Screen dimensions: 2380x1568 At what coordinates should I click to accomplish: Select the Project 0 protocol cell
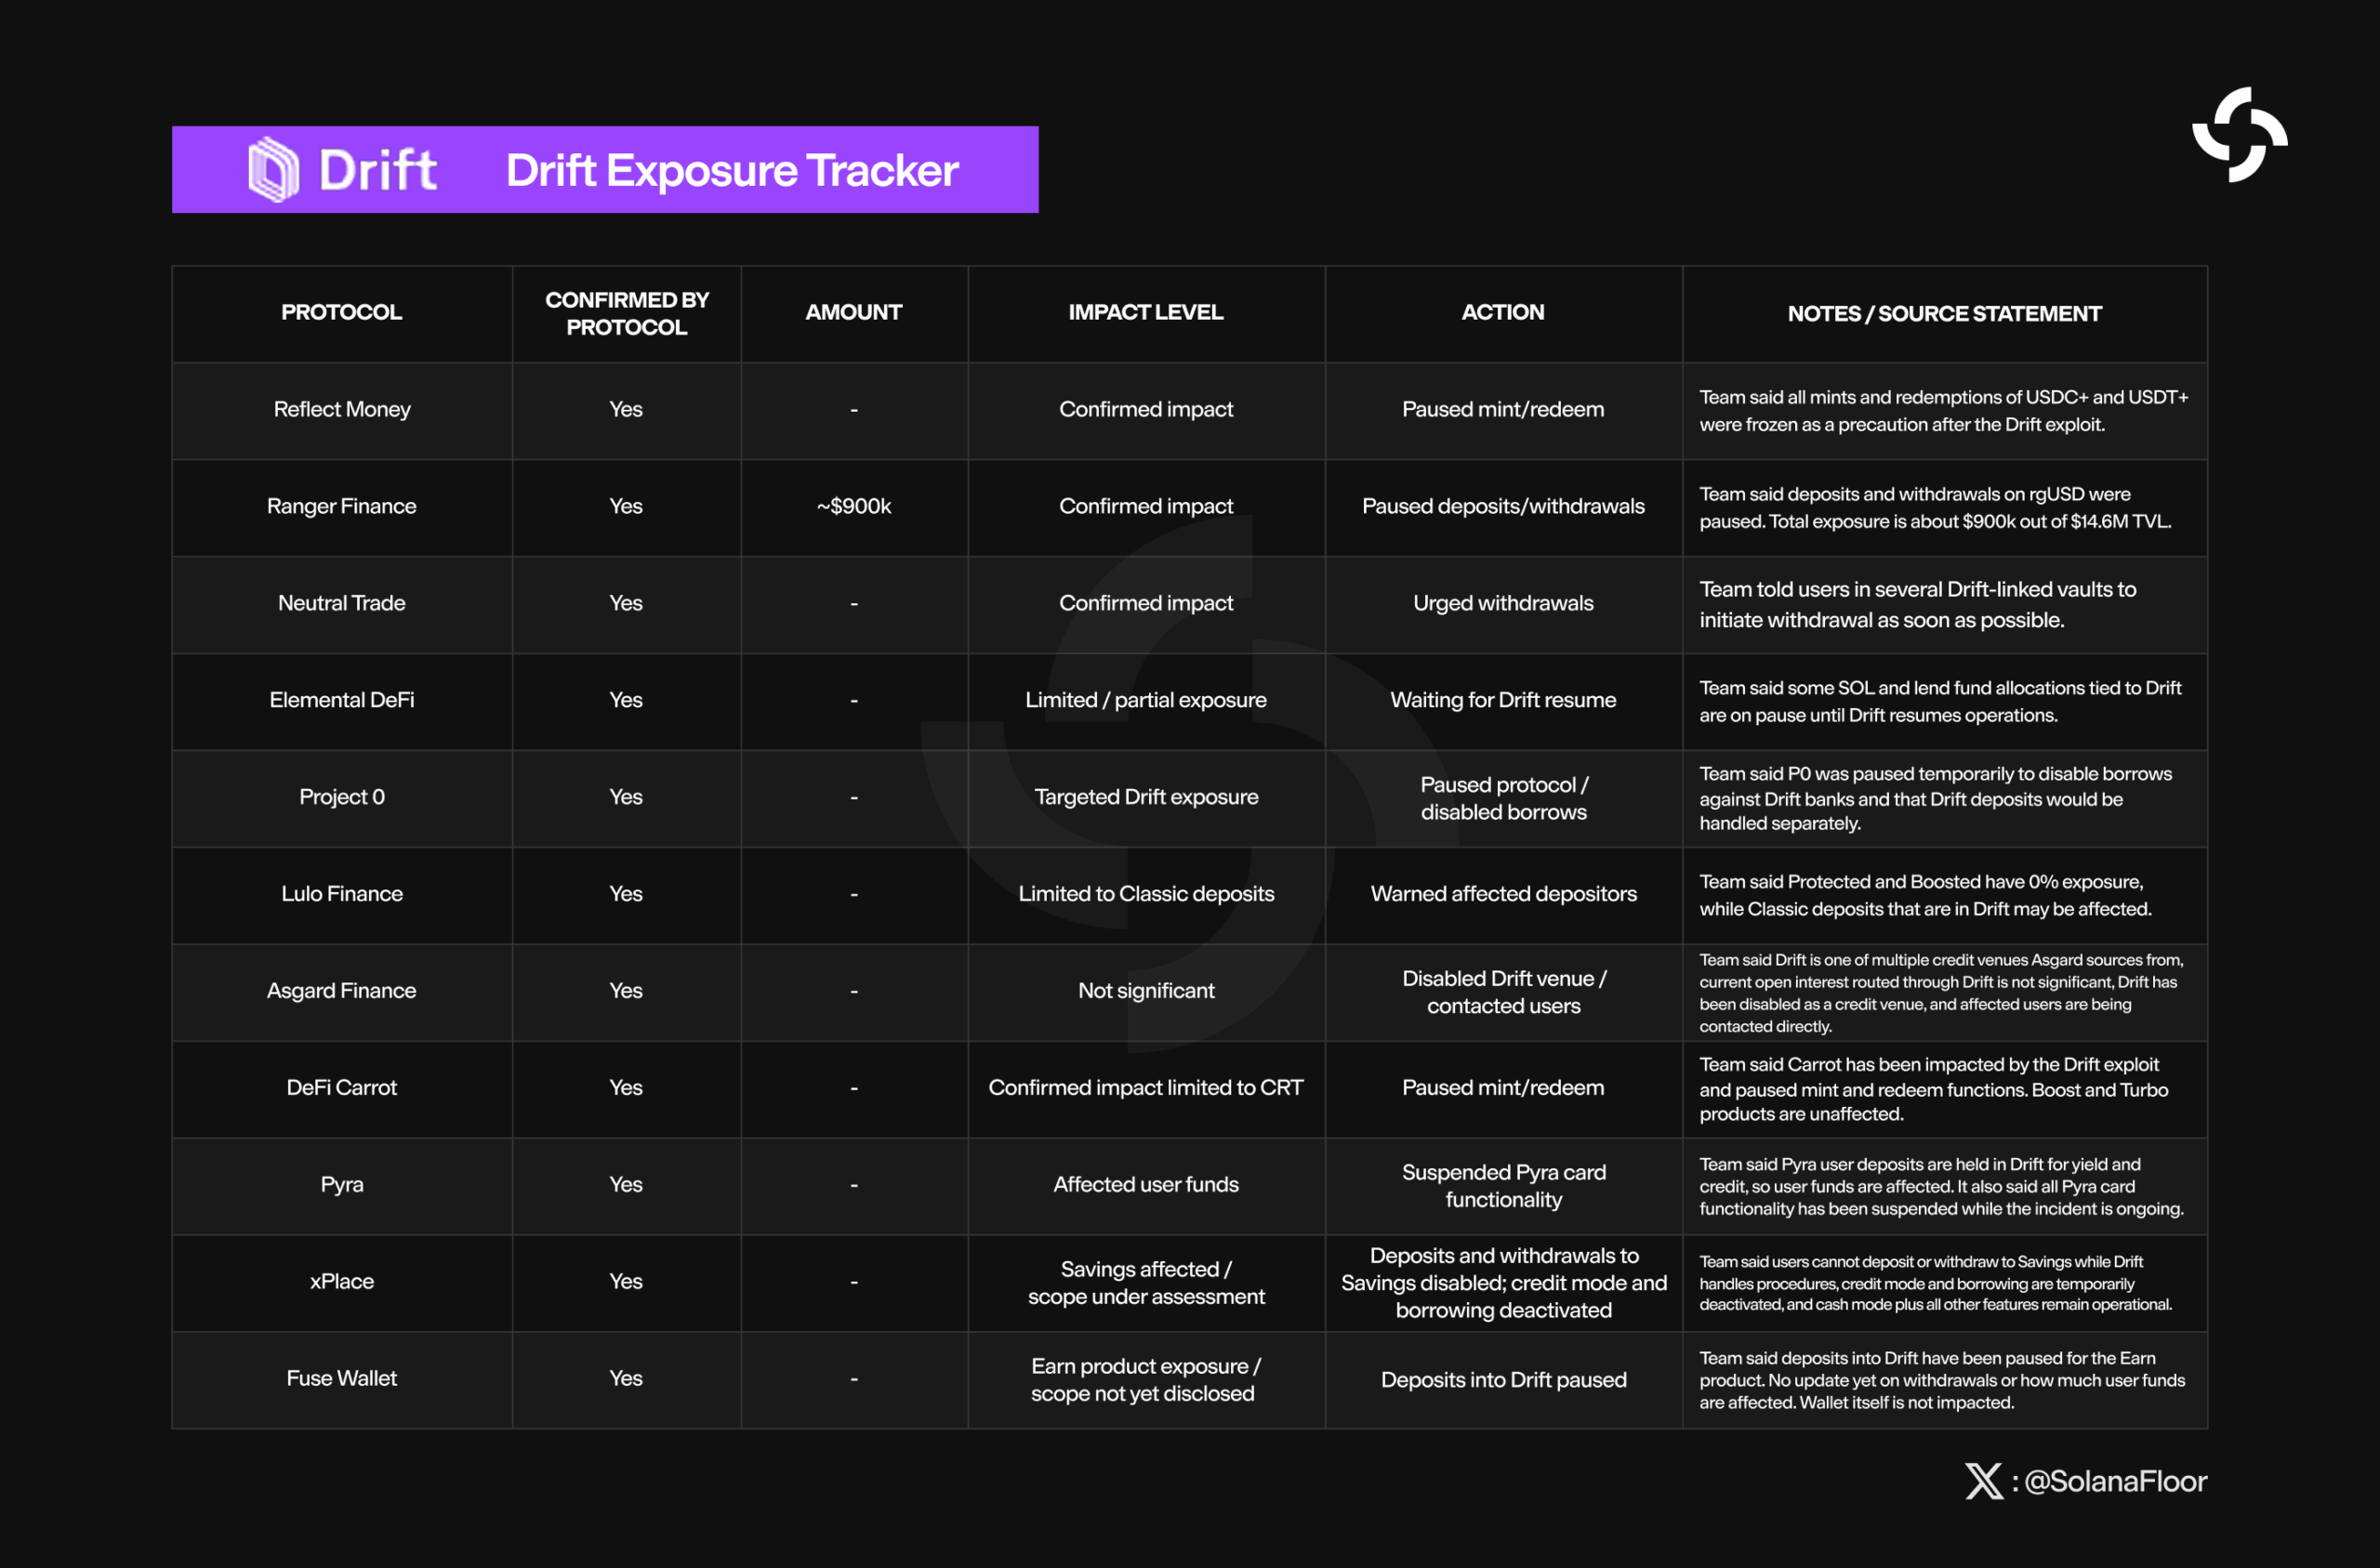pyautogui.click(x=342, y=798)
